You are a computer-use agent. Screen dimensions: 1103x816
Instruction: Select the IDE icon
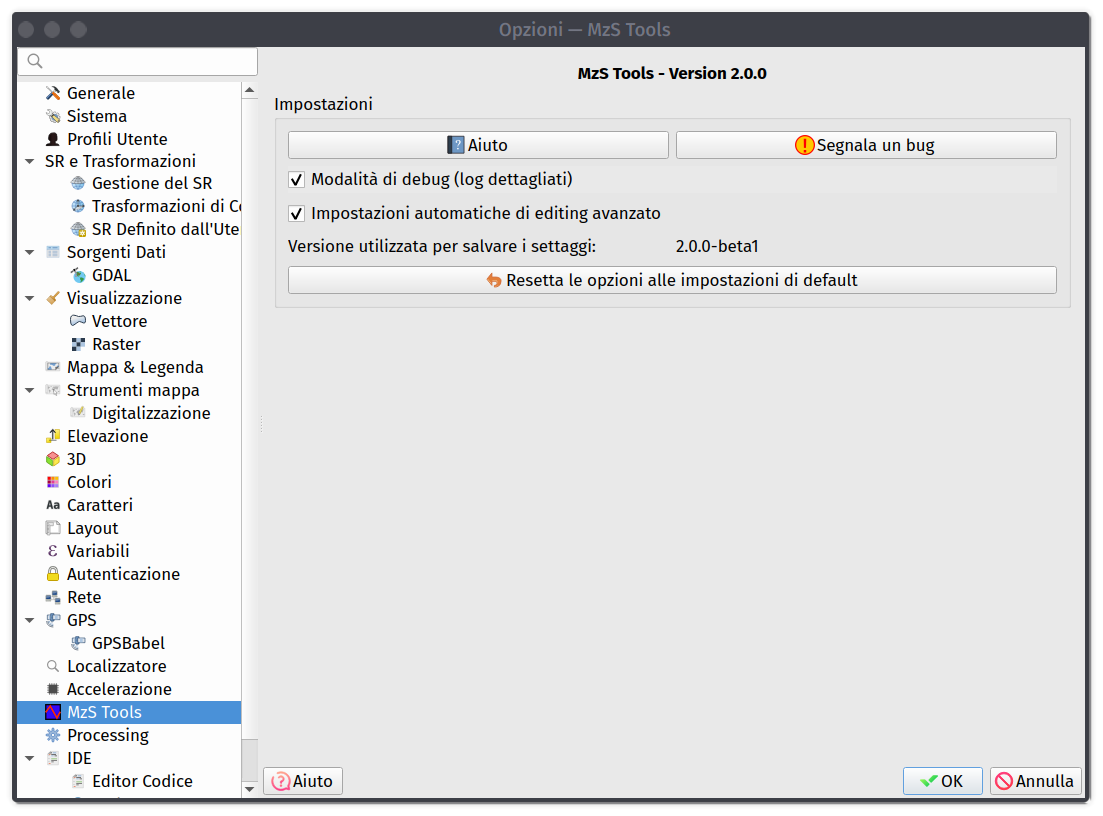pyautogui.click(x=53, y=758)
